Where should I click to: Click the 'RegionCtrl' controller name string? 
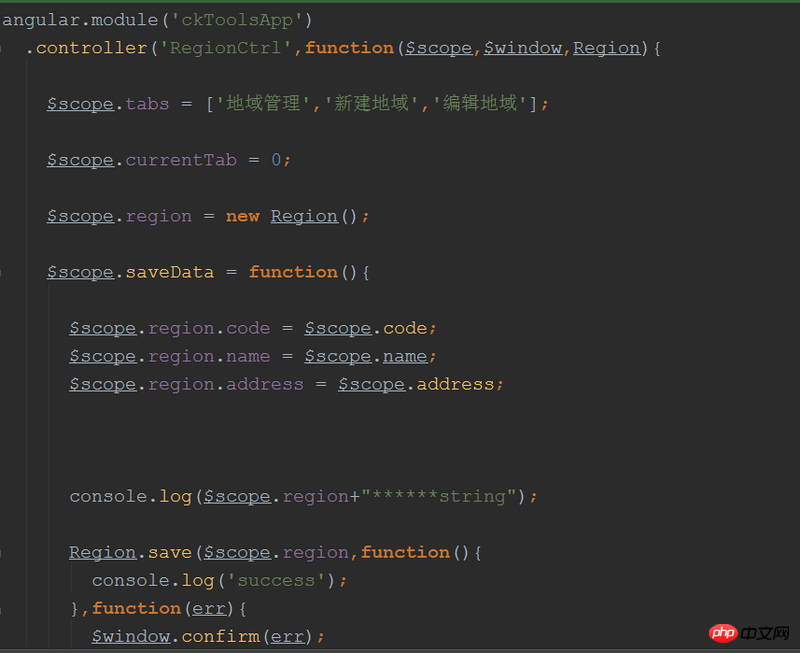click(225, 48)
